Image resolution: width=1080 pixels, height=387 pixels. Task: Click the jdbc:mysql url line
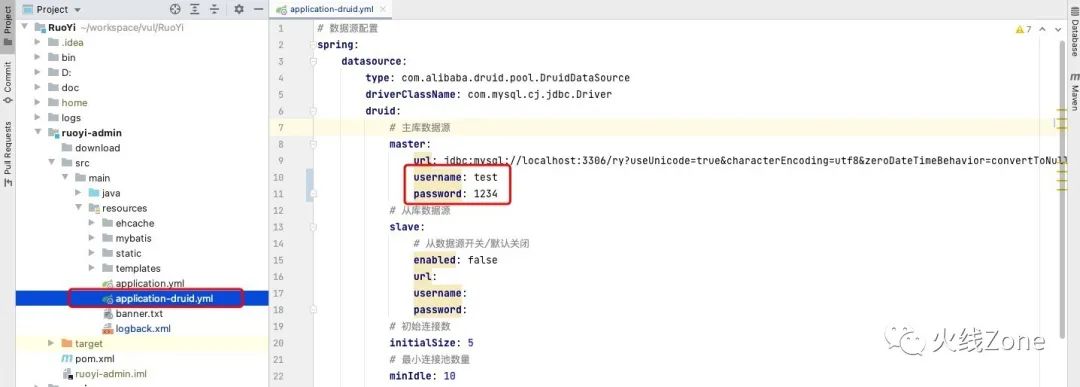[740, 160]
